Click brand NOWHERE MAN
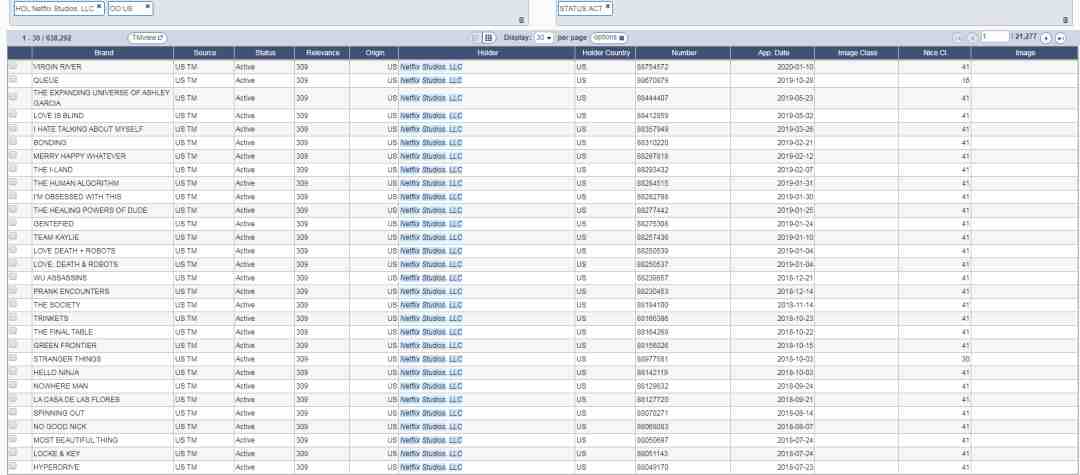The width and height of the screenshot is (1080, 475). (61, 386)
